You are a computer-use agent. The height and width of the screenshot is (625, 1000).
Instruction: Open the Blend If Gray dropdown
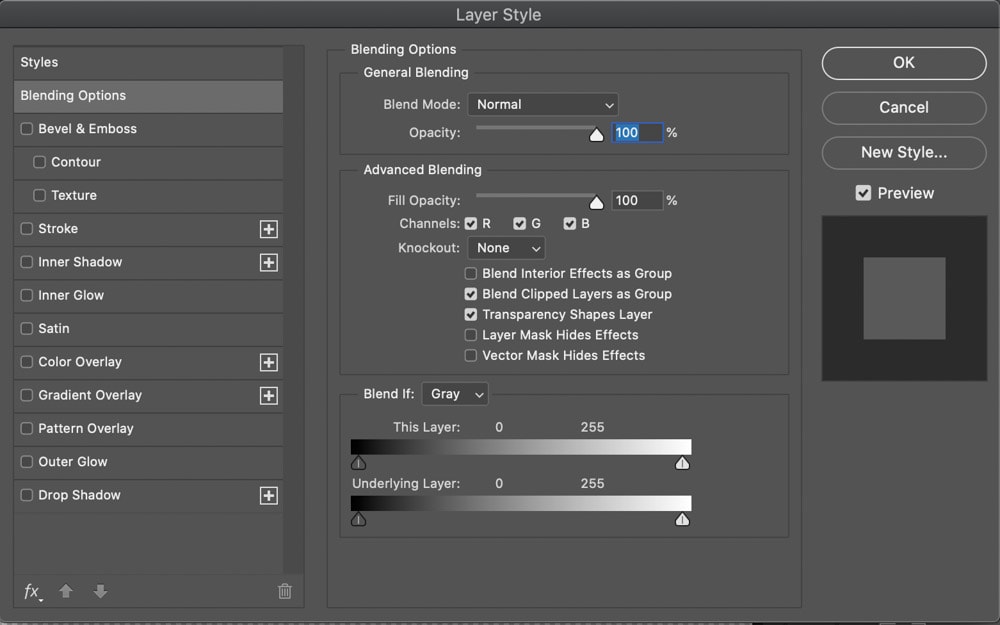click(x=455, y=394)
